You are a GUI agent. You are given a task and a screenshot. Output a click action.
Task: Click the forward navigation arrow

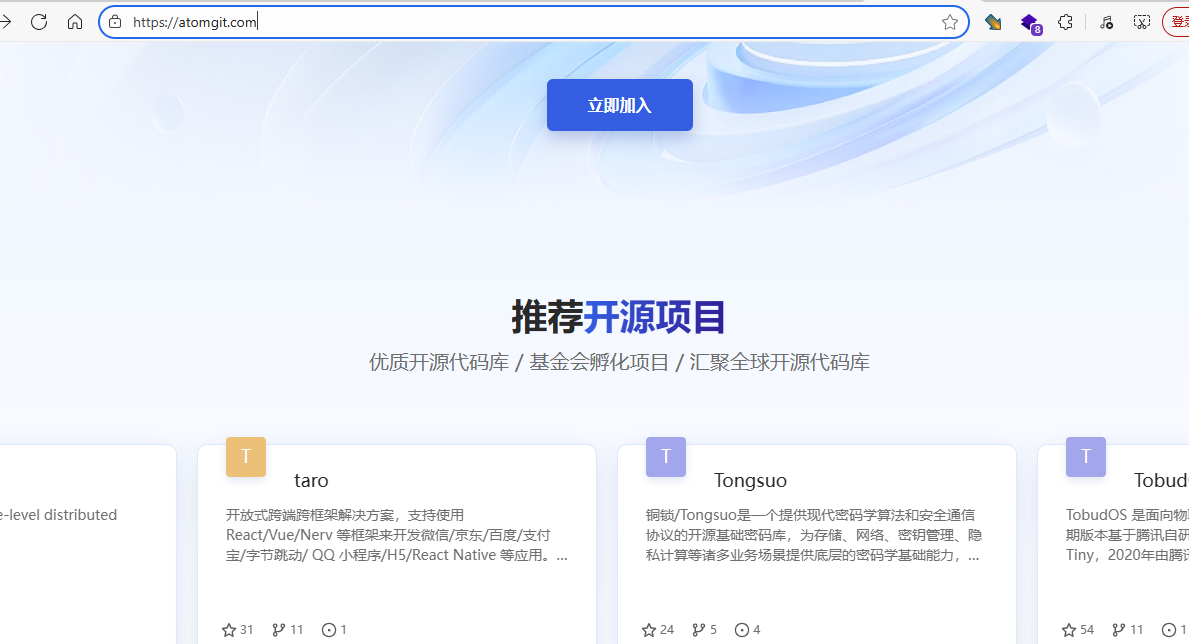point(5,22)
